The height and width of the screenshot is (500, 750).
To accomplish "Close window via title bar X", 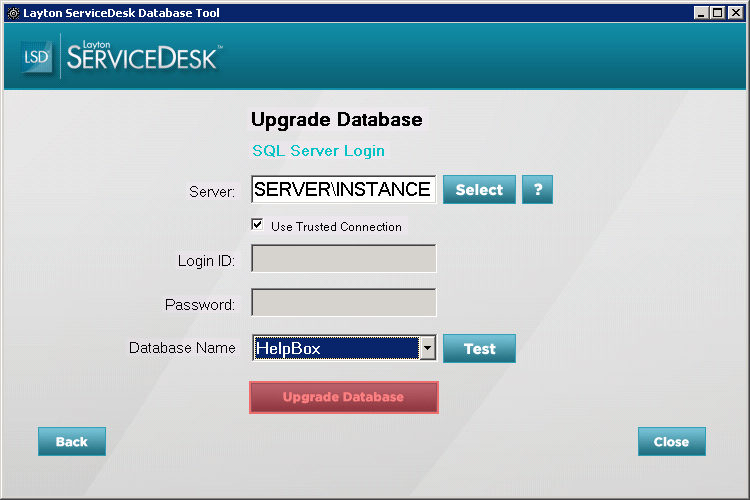I will (x=736, y=13).
